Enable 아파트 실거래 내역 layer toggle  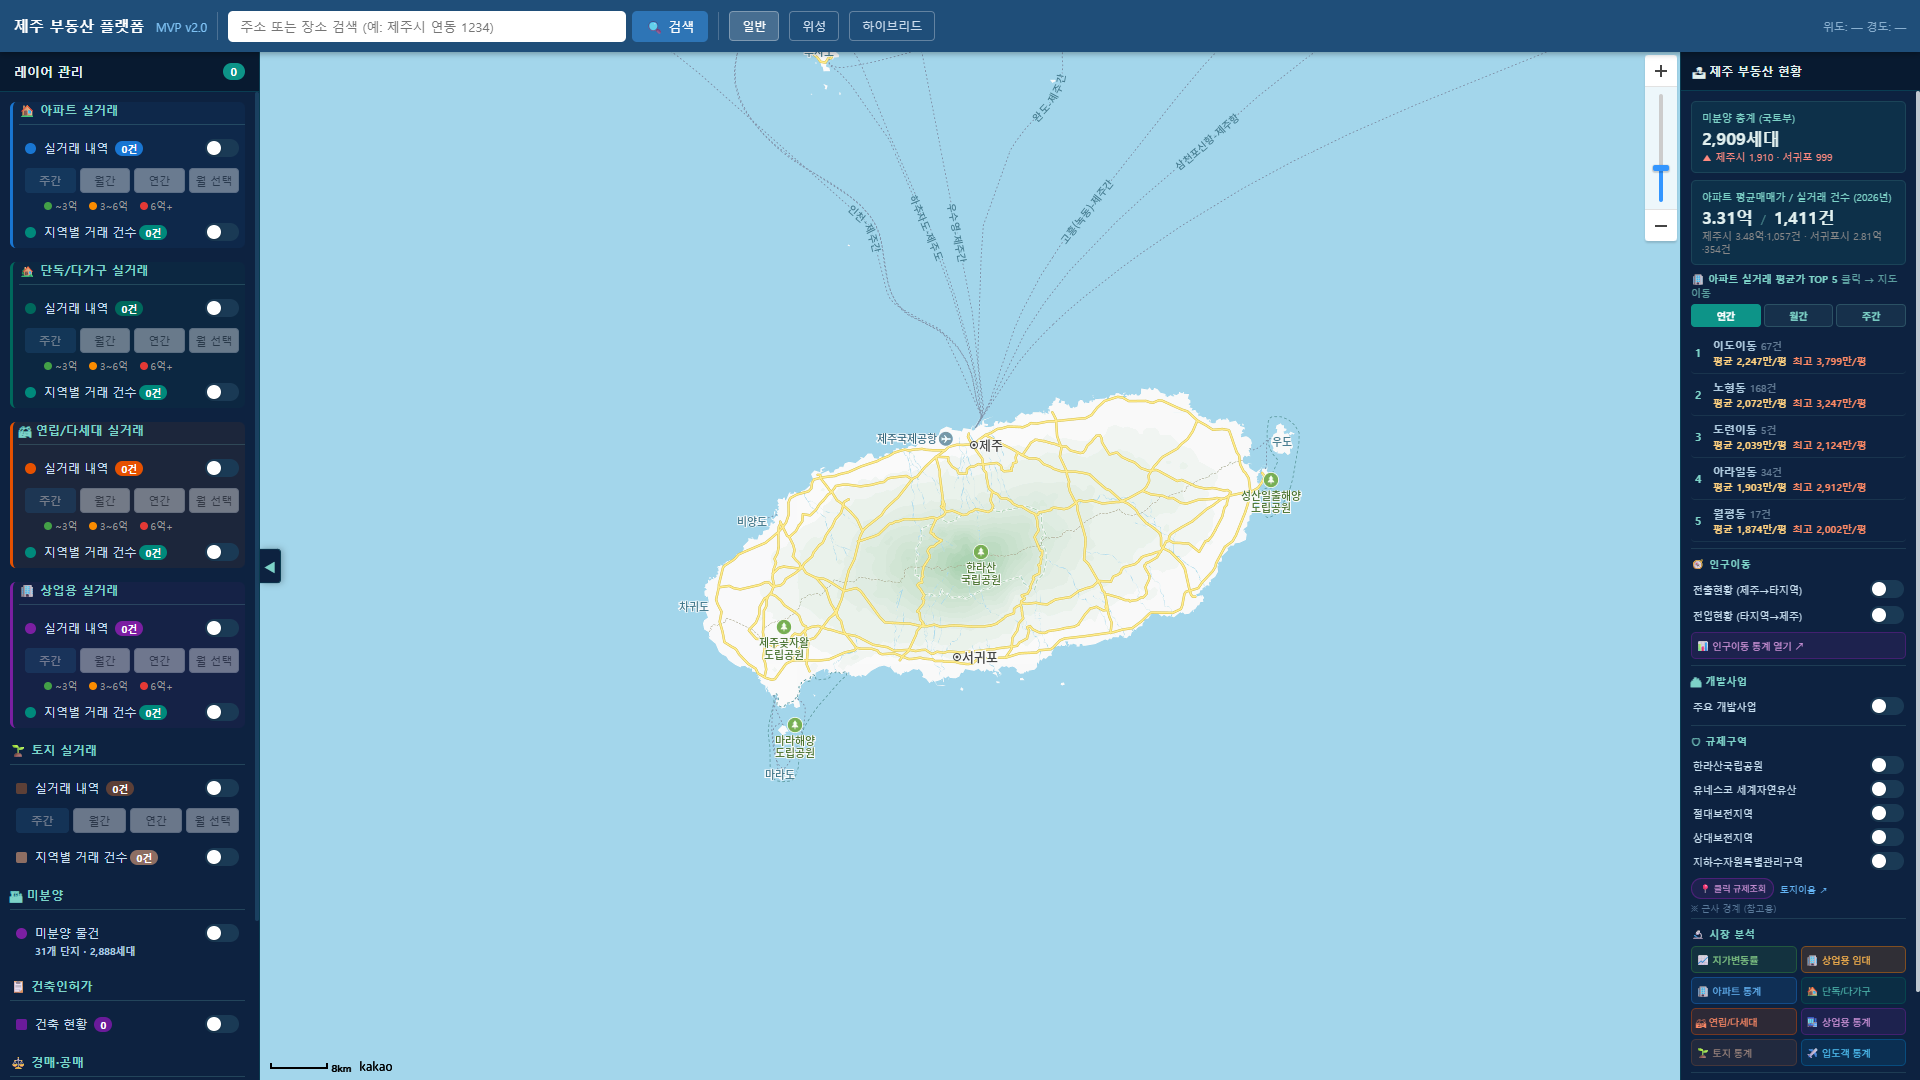(221, 148)
